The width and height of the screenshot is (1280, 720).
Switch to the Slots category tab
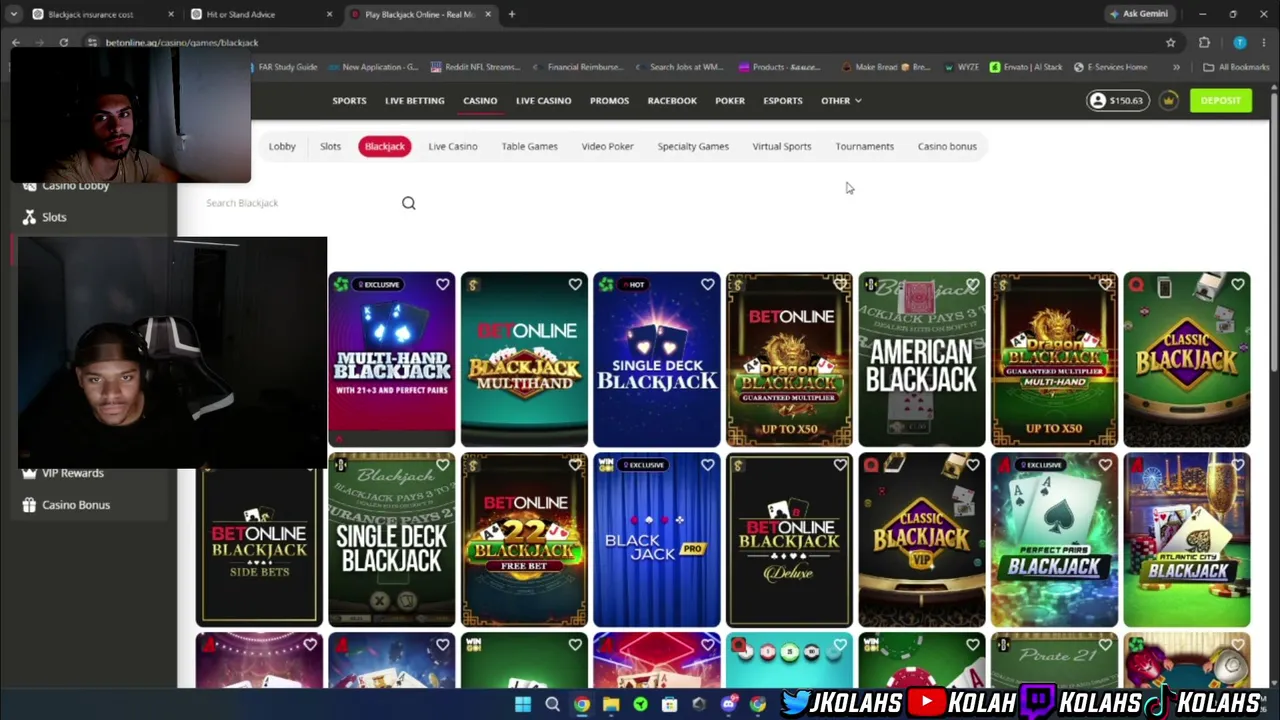click(330, 146)
